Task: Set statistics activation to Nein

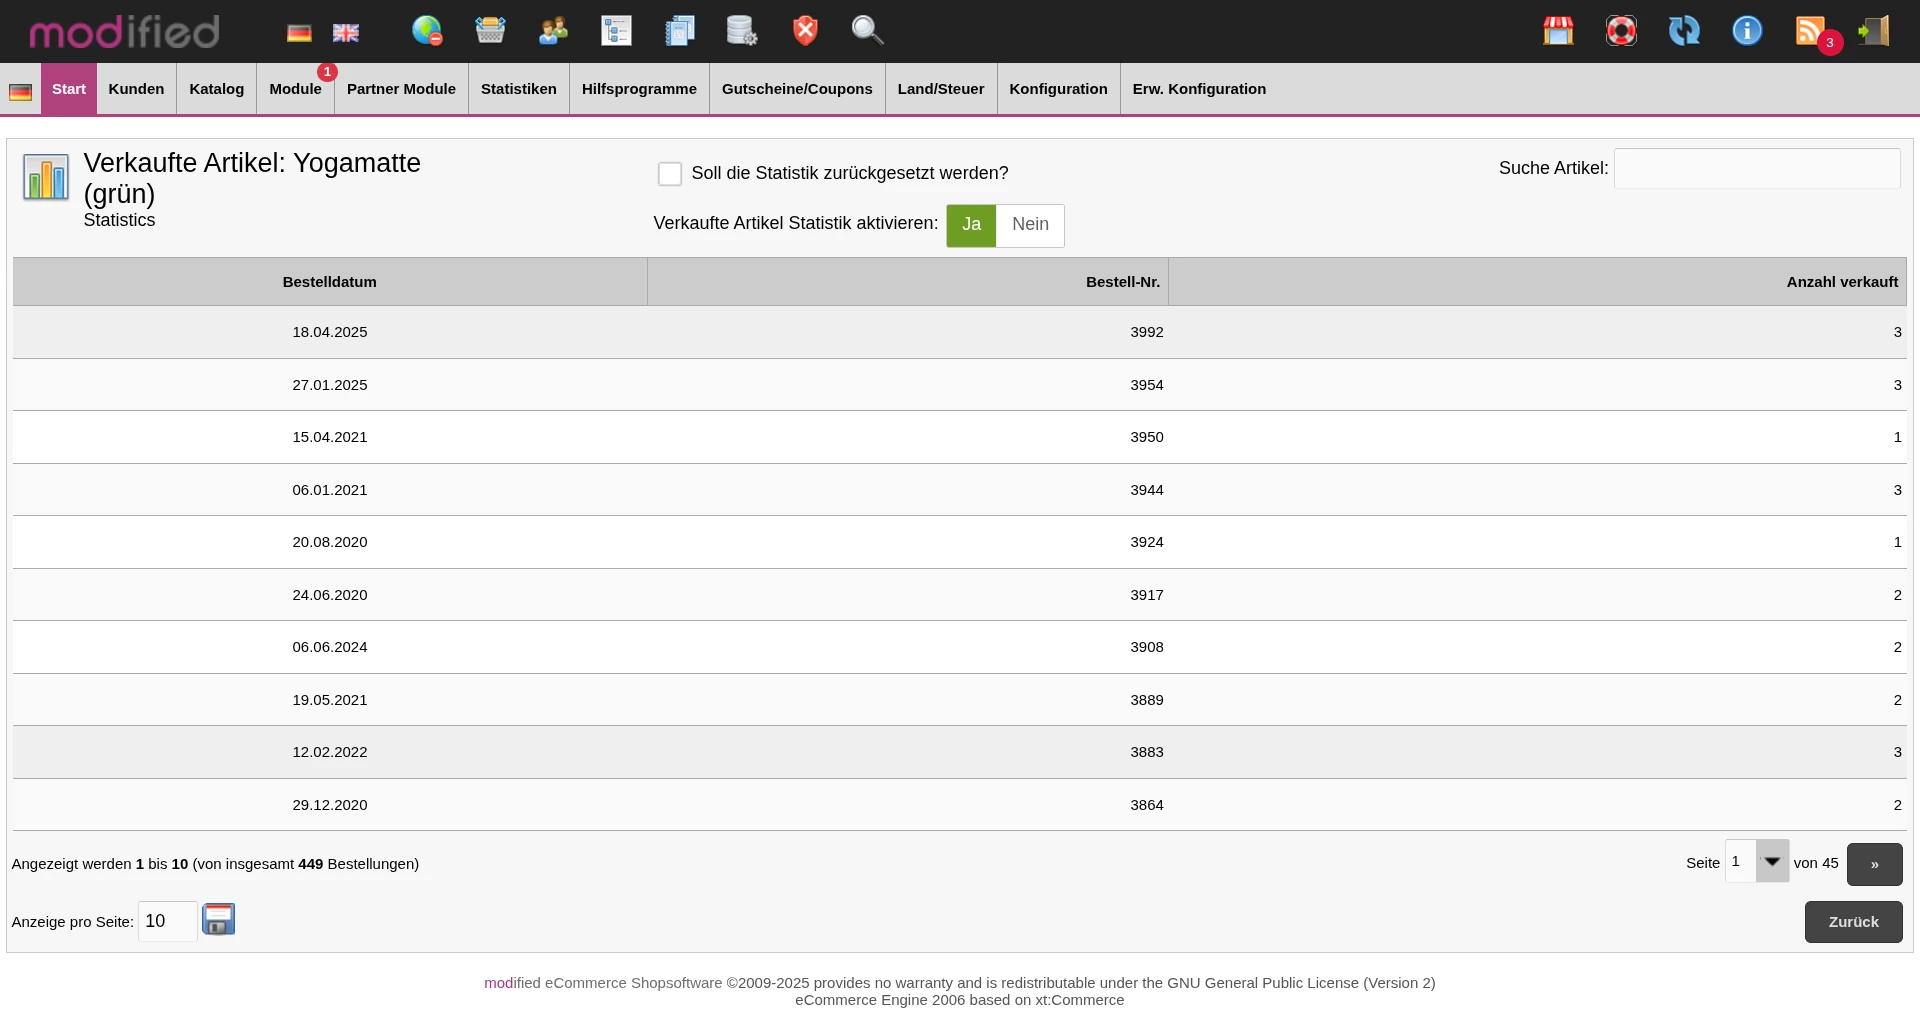Action: 1030,225
